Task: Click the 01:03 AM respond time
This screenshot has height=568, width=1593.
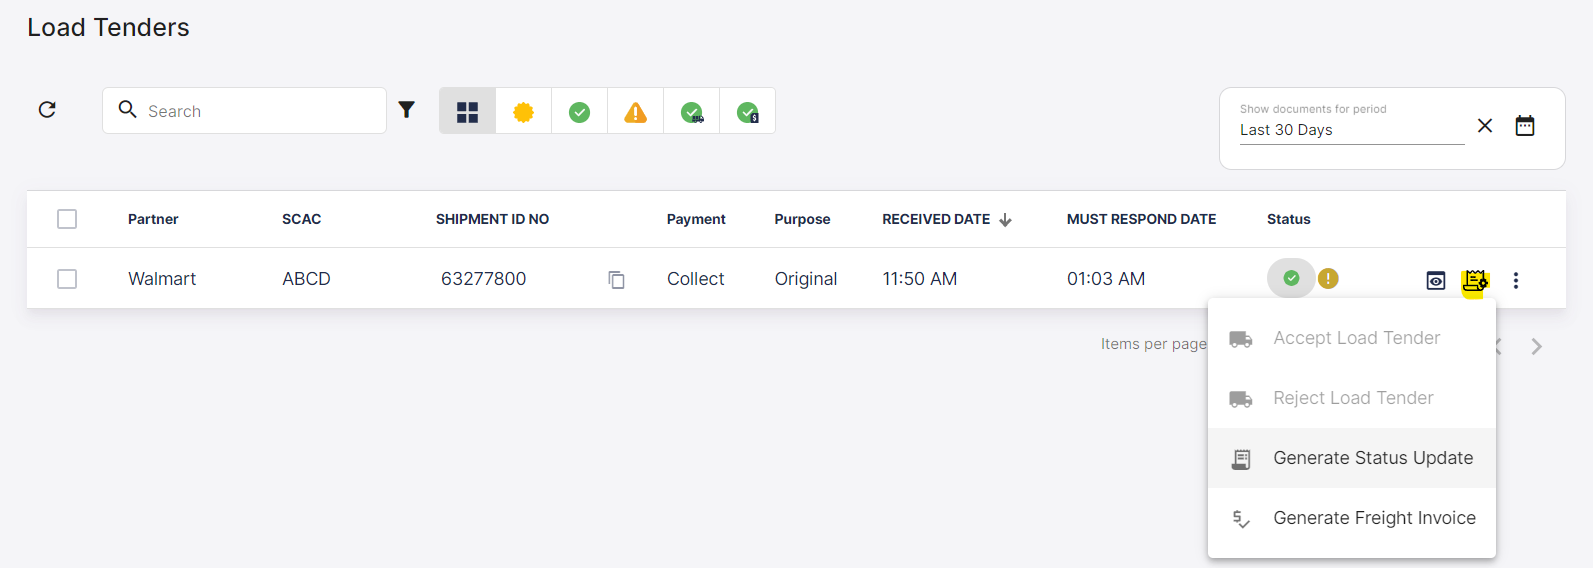Action: pyautogui.click(x=1106, y=279)
